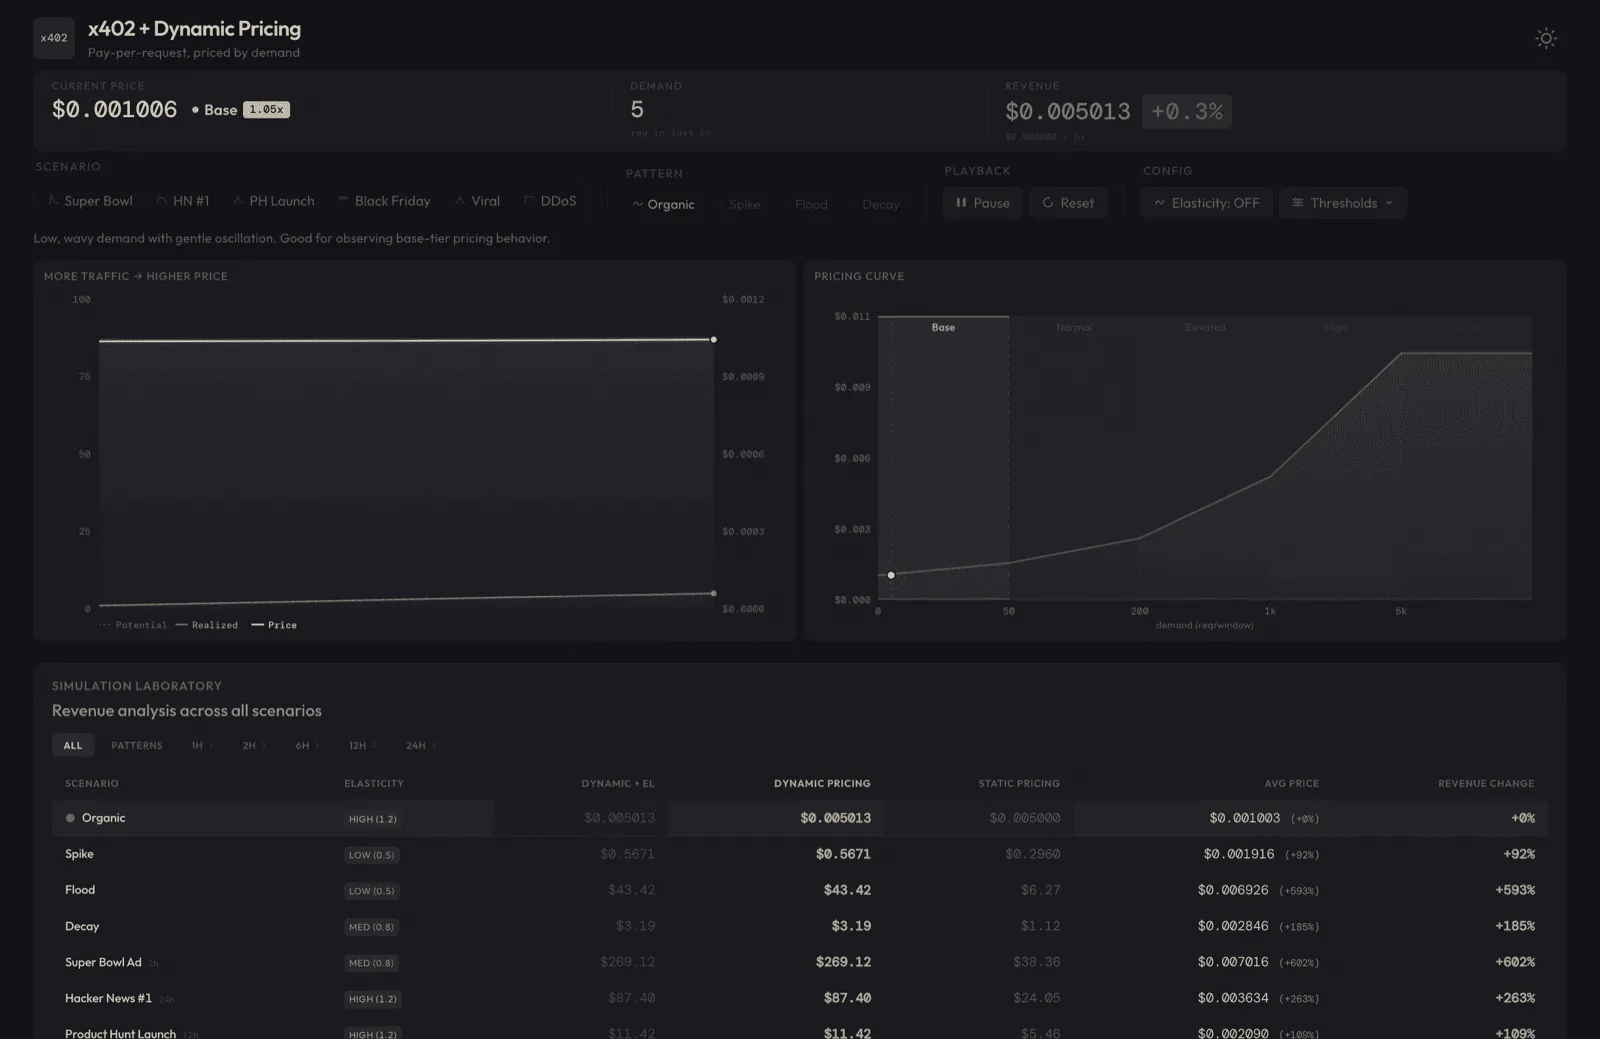Pause the simulation playback
Screen dimensions: 1600x1039
982,203
